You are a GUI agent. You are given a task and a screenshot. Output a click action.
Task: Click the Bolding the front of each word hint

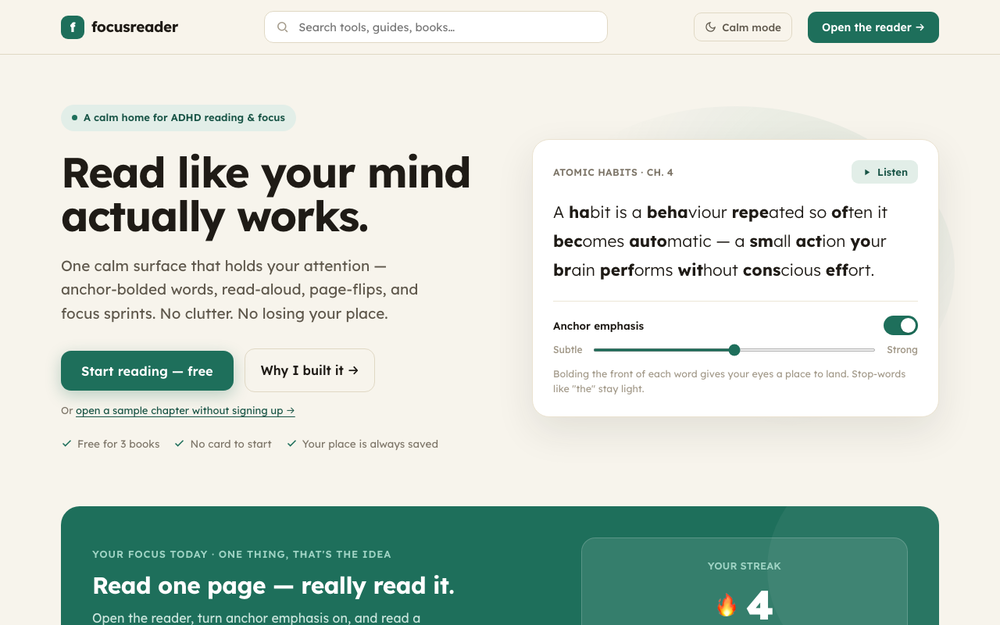click(x=729, y=381)
